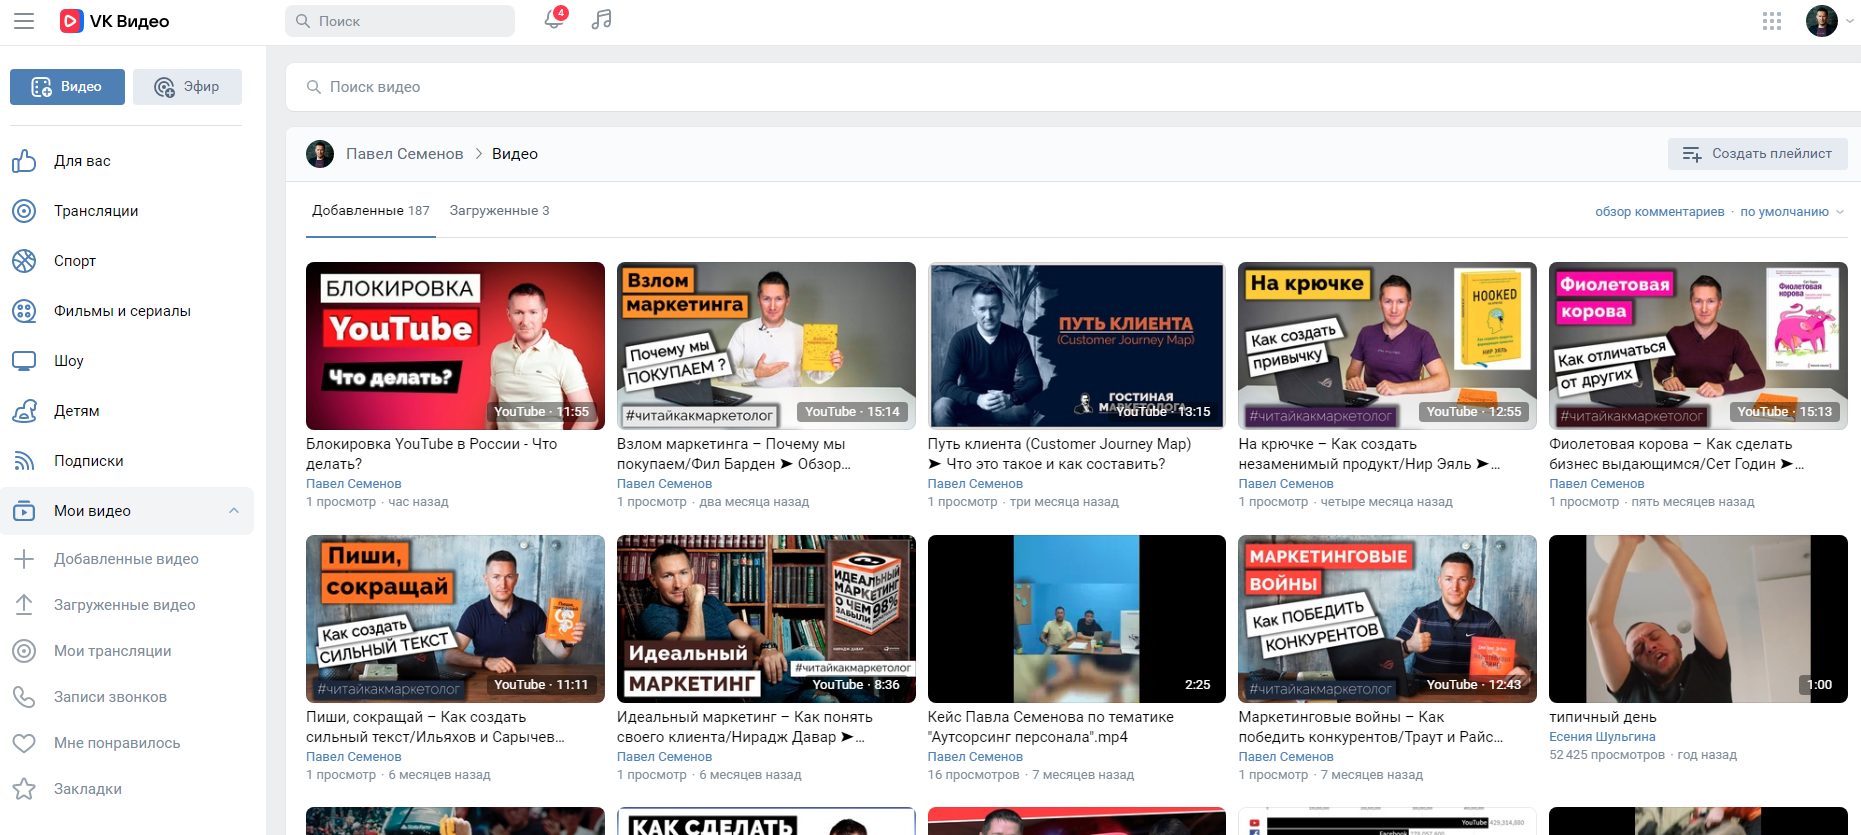Click the Трансляции icon in sidebar
The width and height of the screenshot is (1861, 835).
tap(24, 211)
